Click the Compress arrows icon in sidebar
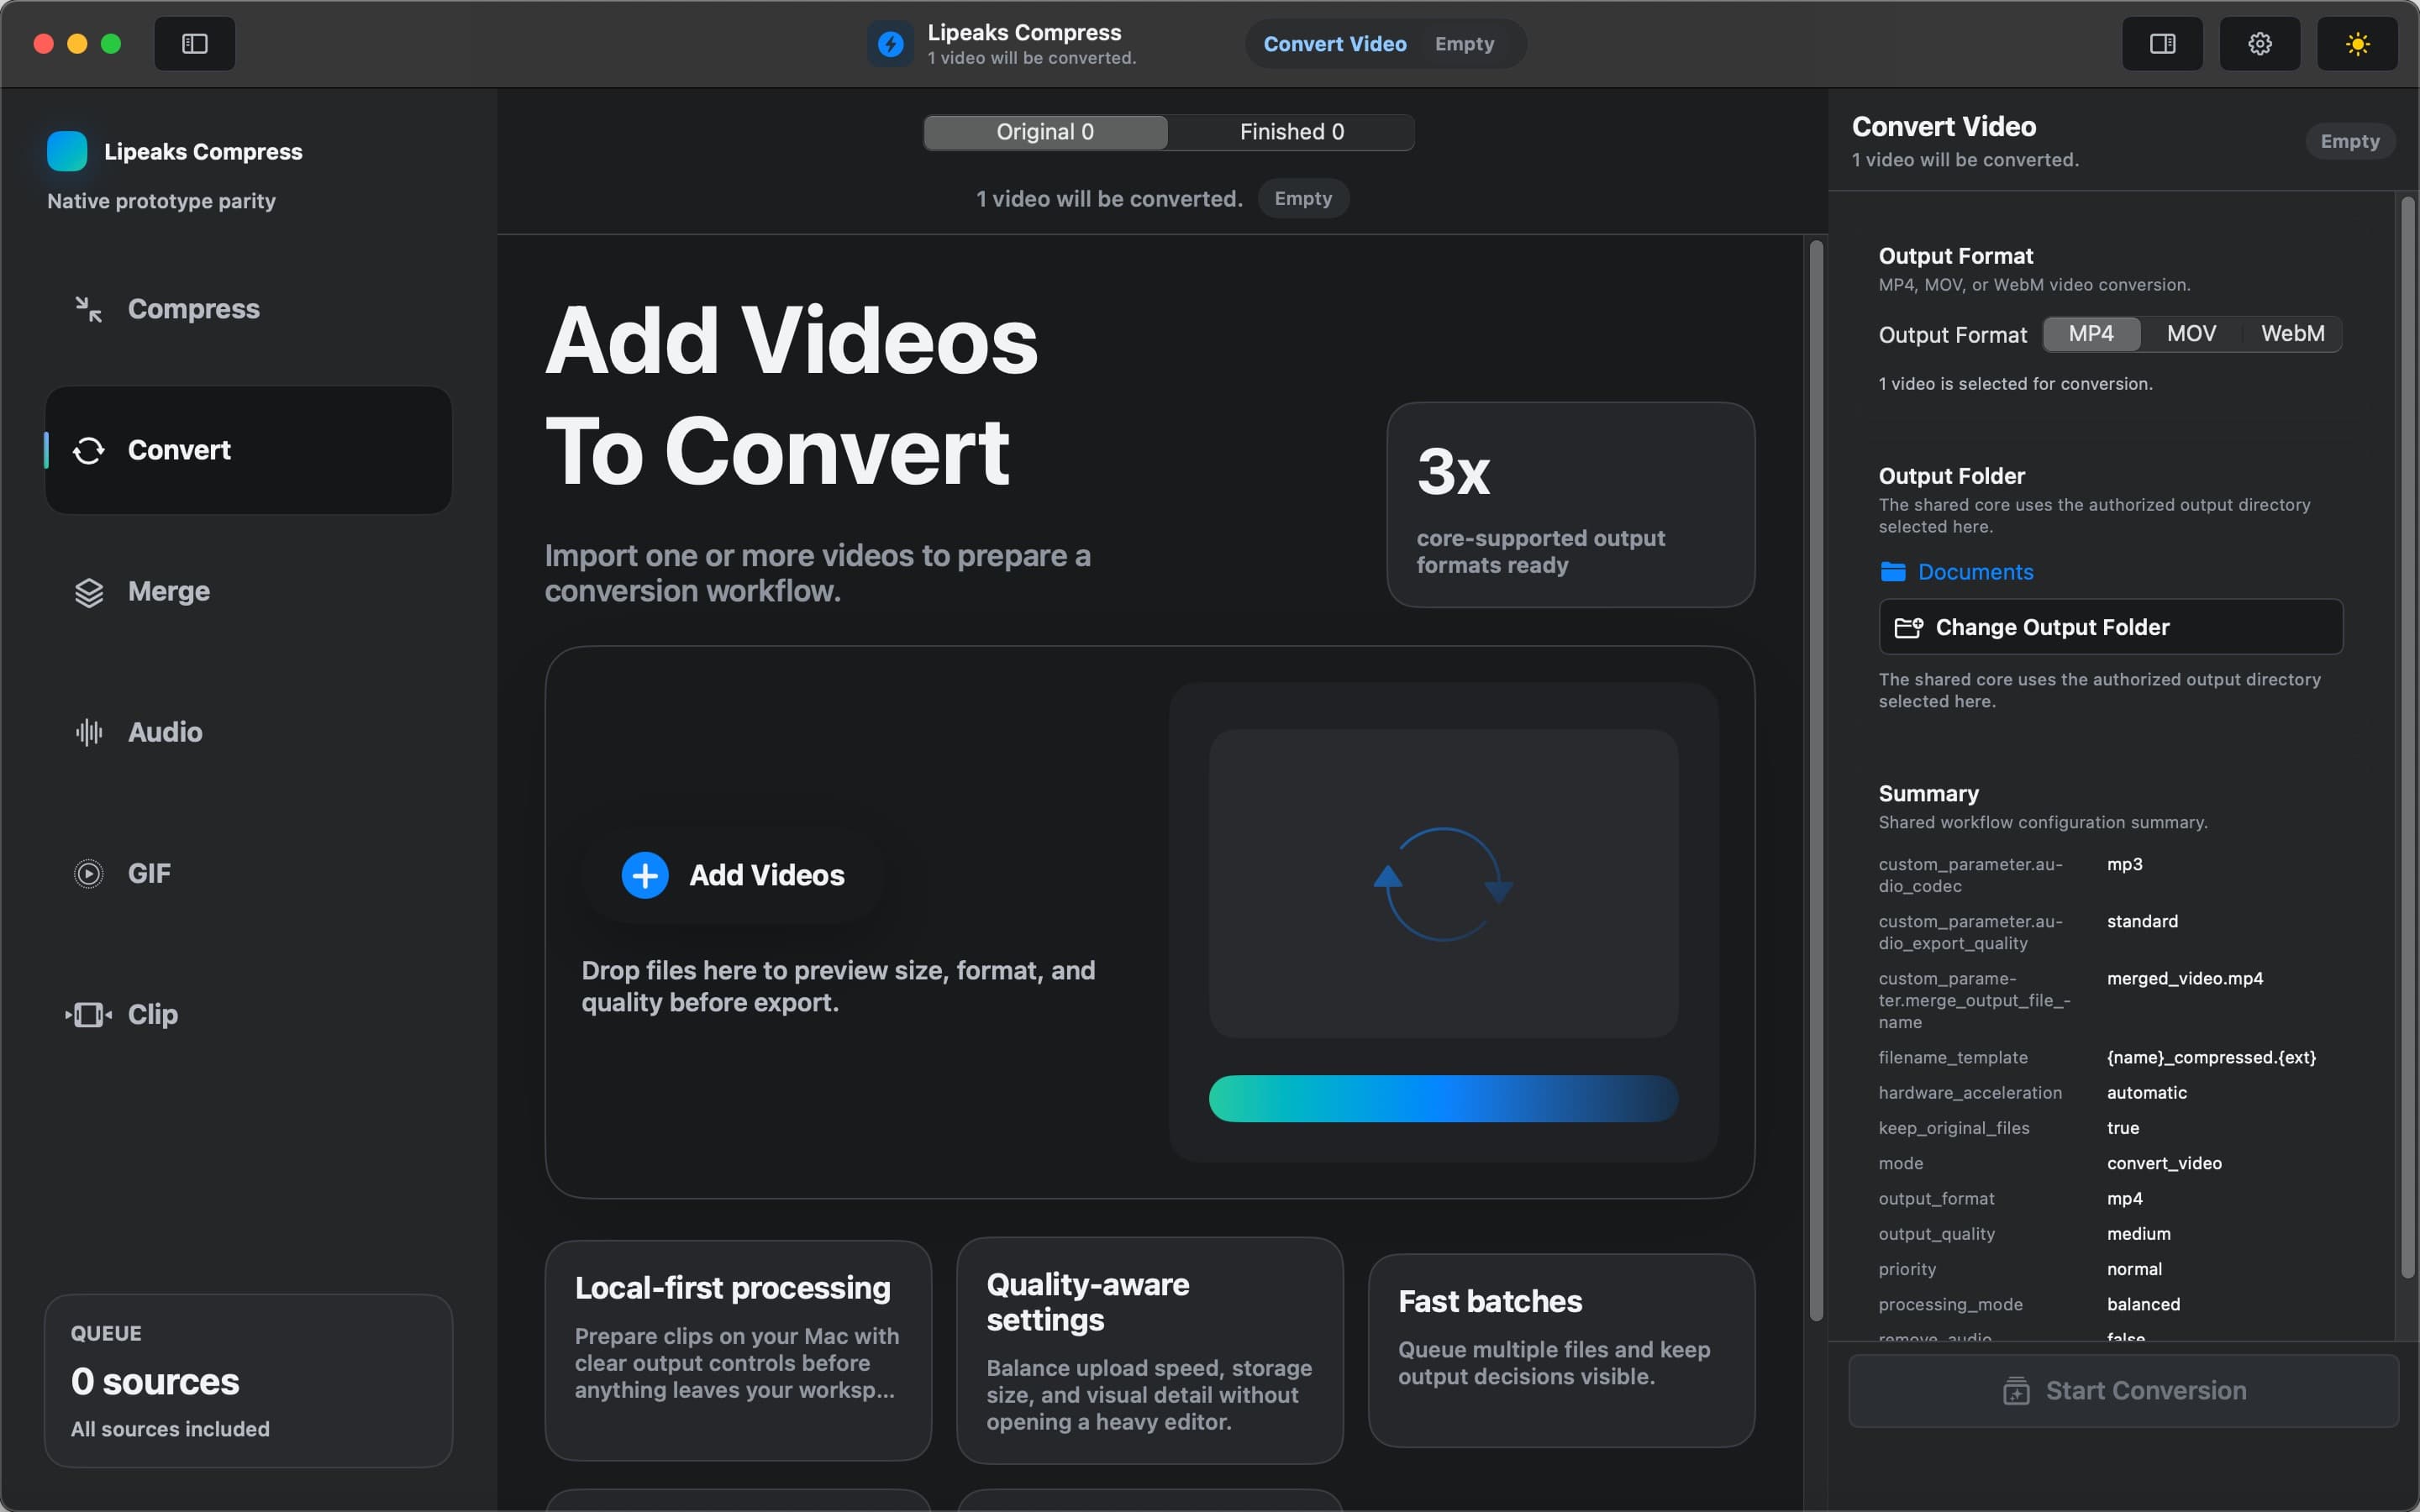The width and height of the screenshot is (2420, 1512). (x=89, y=309)
